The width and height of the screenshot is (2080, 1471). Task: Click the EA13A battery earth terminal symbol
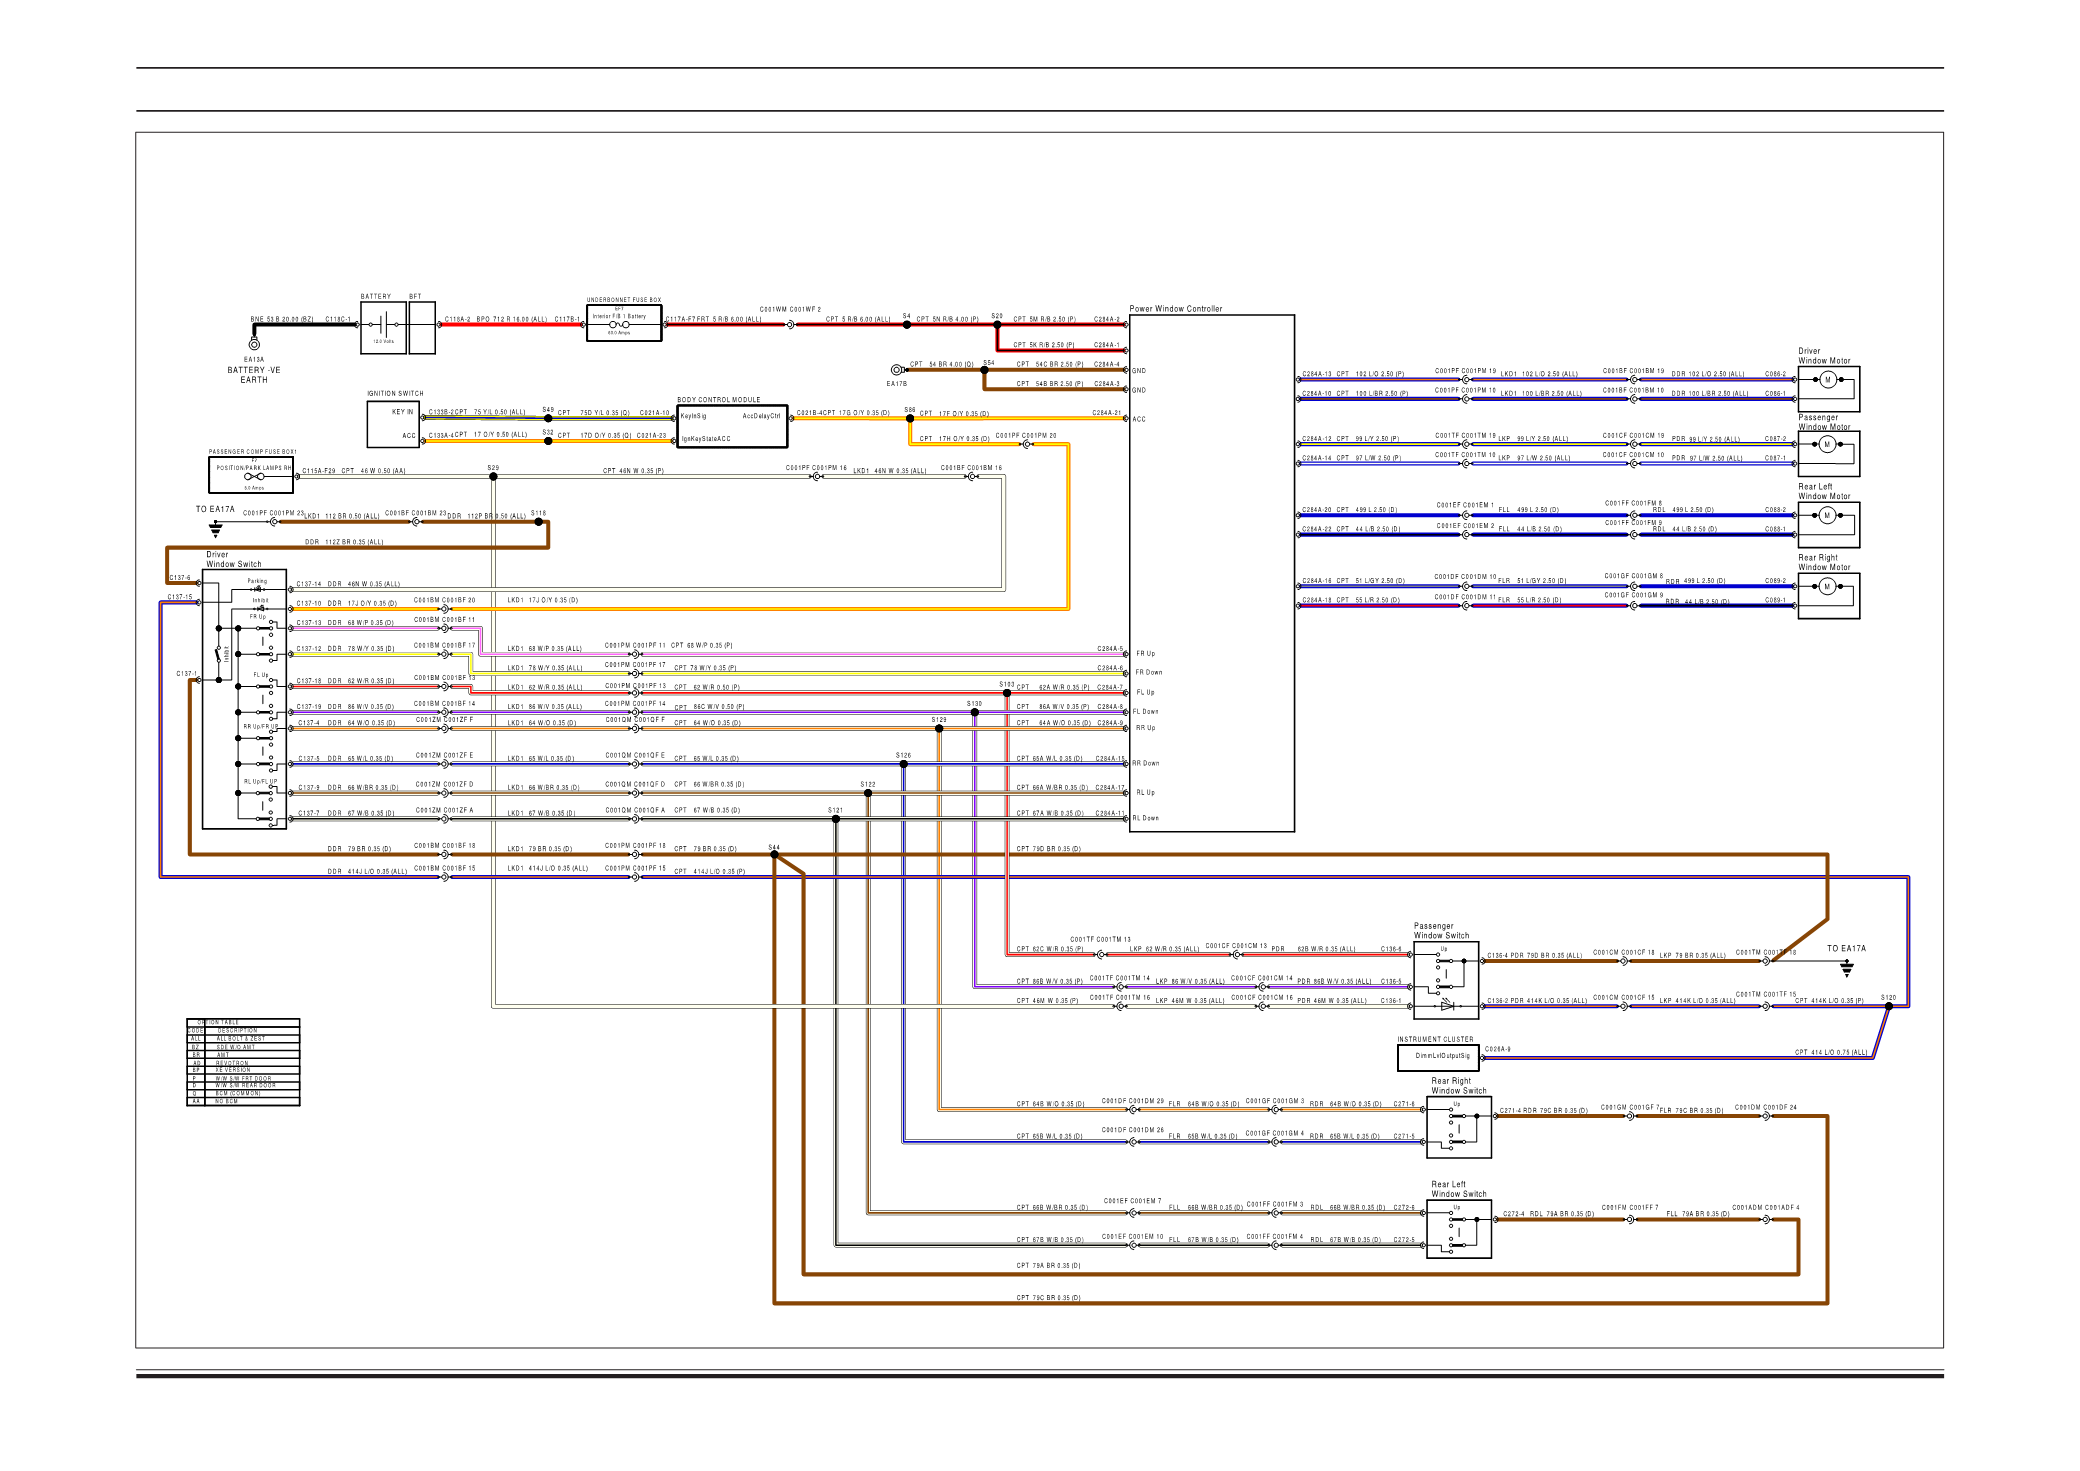pyautogui.click(x=254, y=344)
